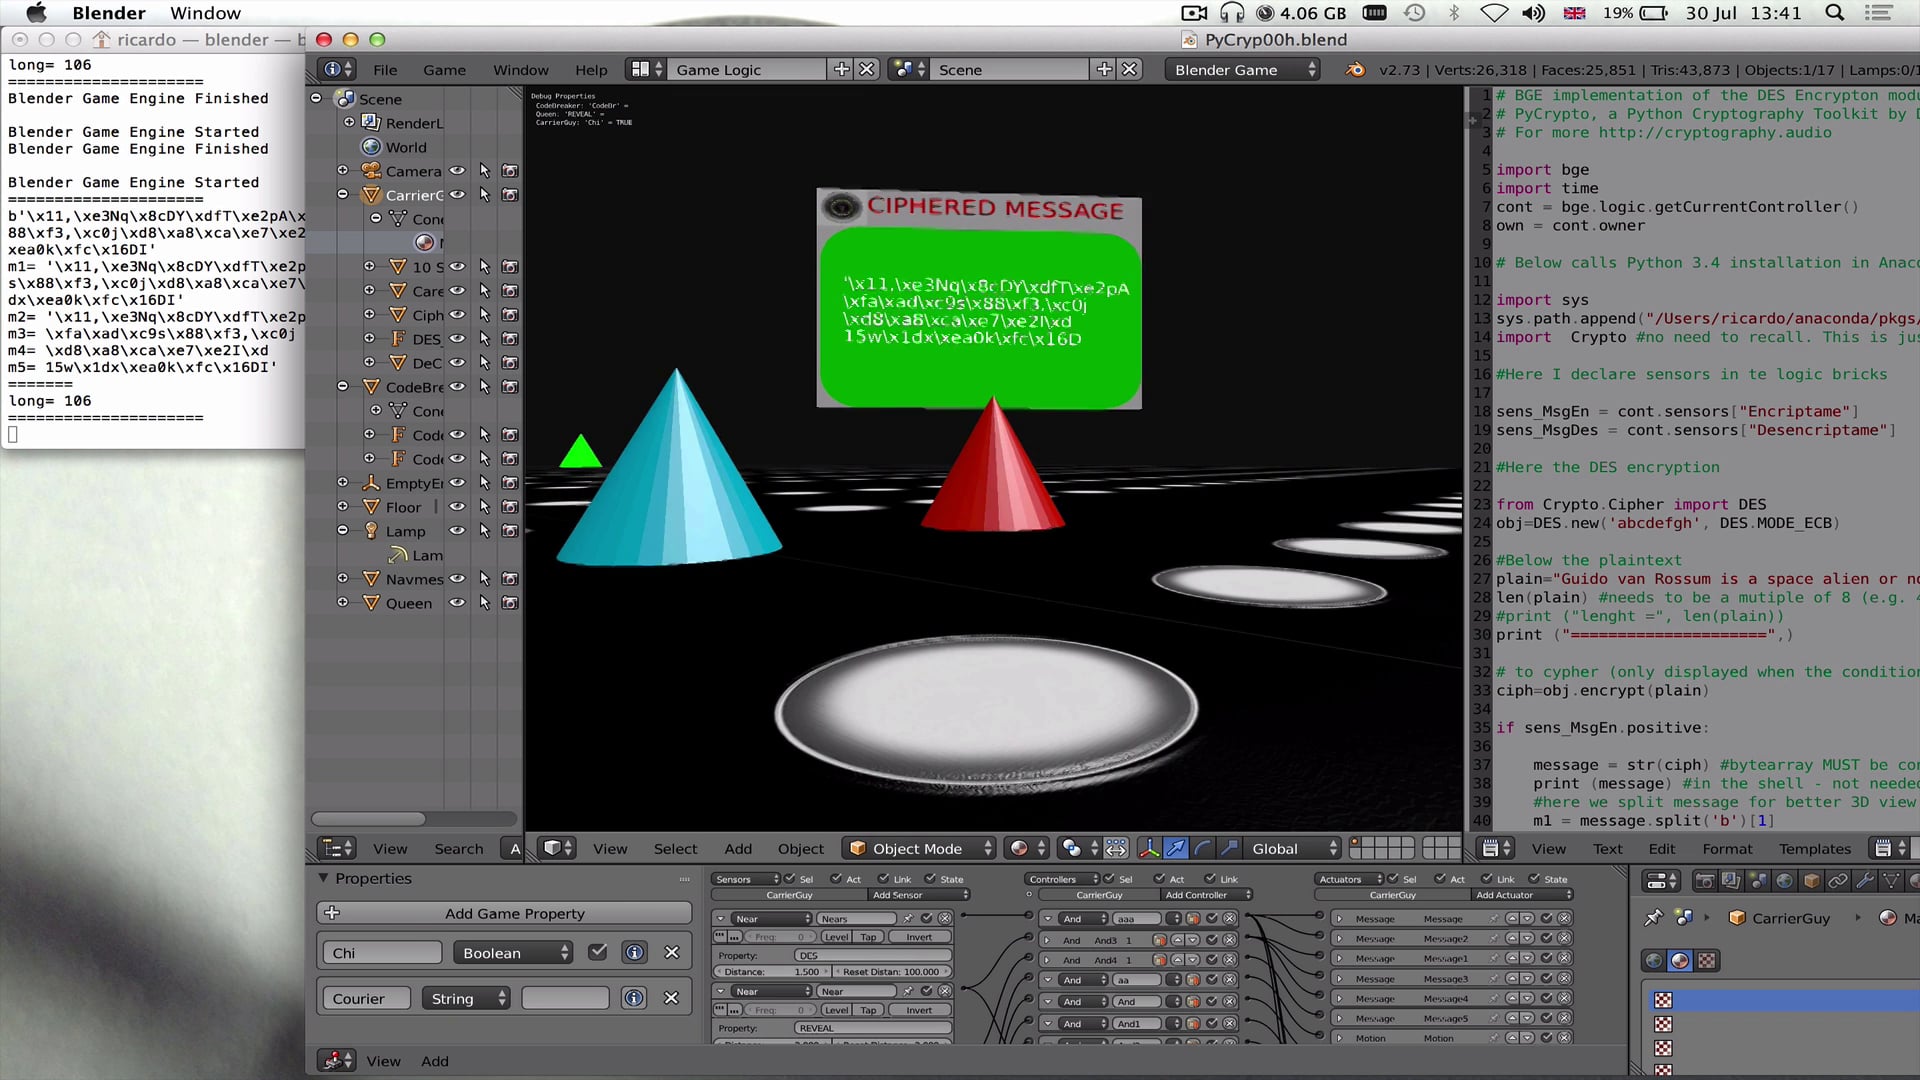
Task: Open the Object Mode dropdown
Action: click(x=918, y=848)
